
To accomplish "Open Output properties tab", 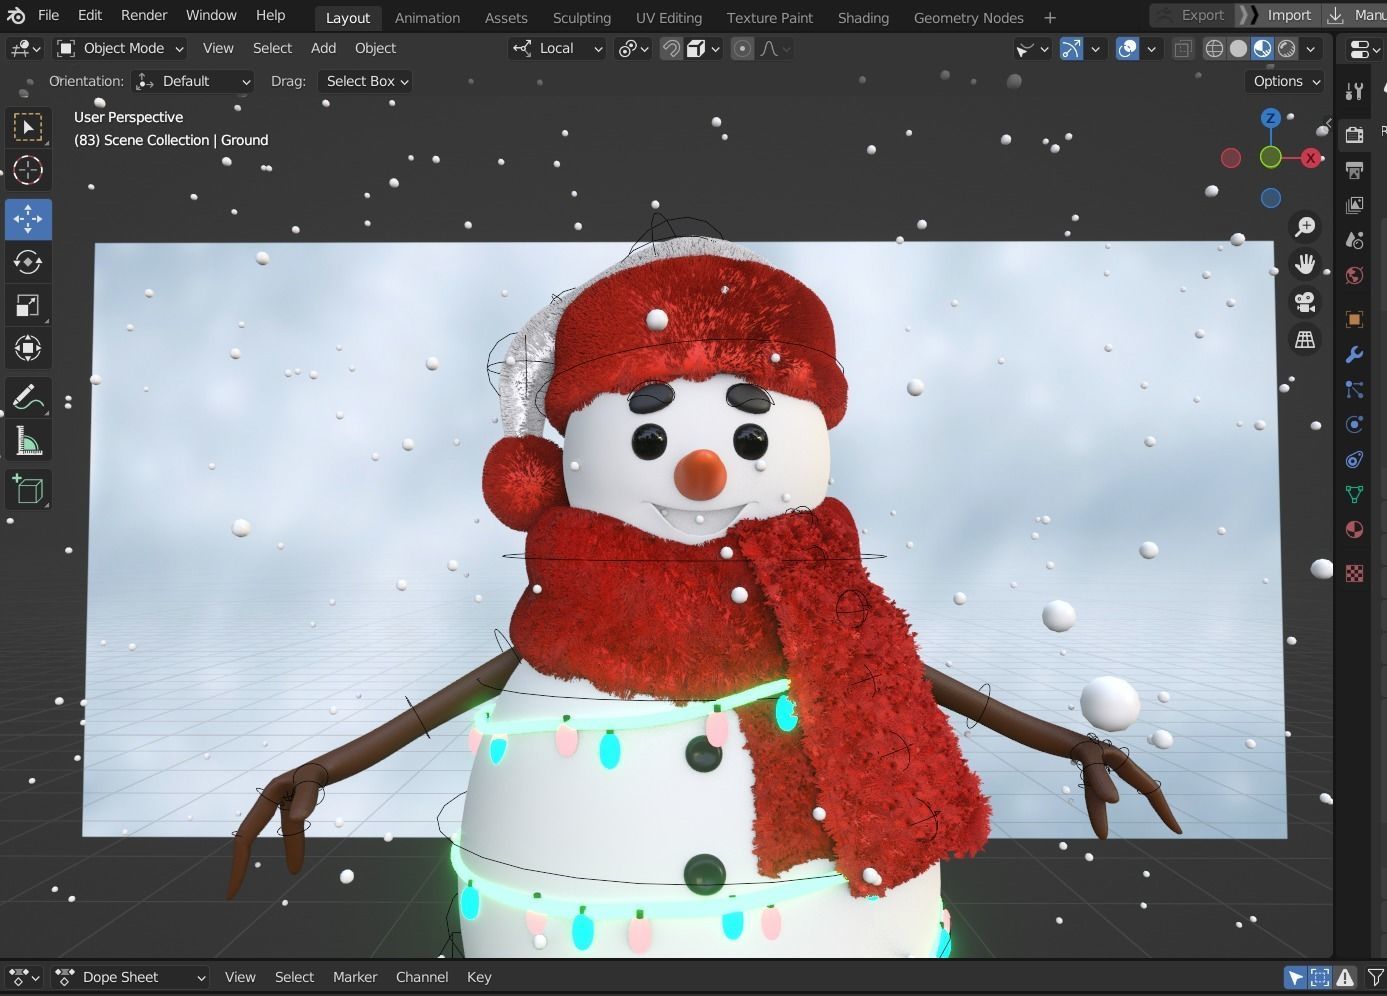I will [1355, 170].
